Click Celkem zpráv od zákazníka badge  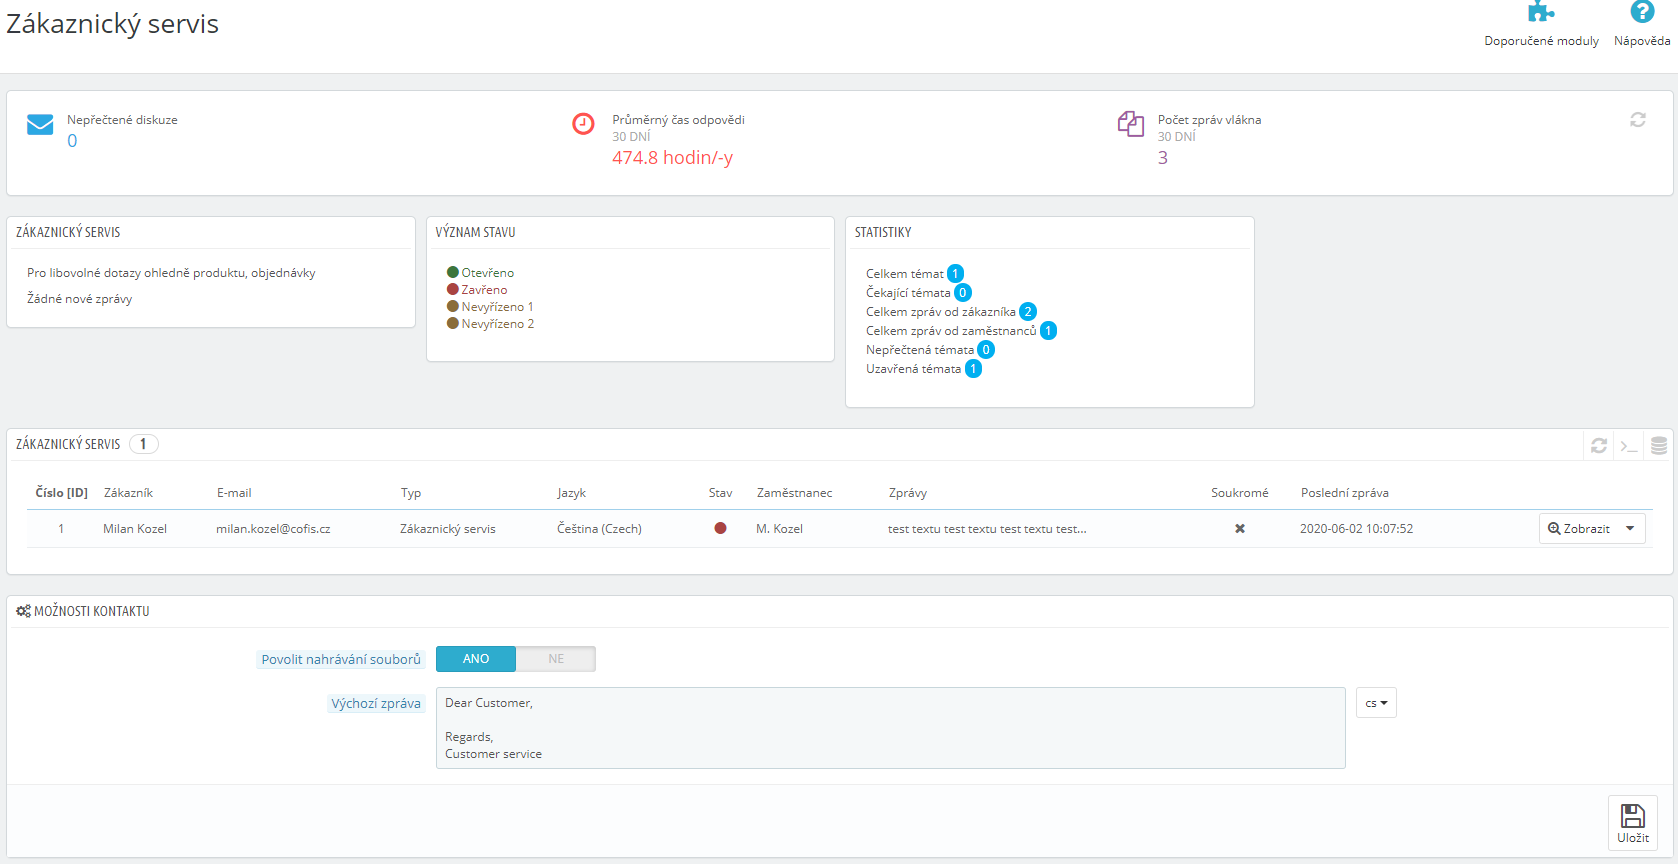(1027, 312)
